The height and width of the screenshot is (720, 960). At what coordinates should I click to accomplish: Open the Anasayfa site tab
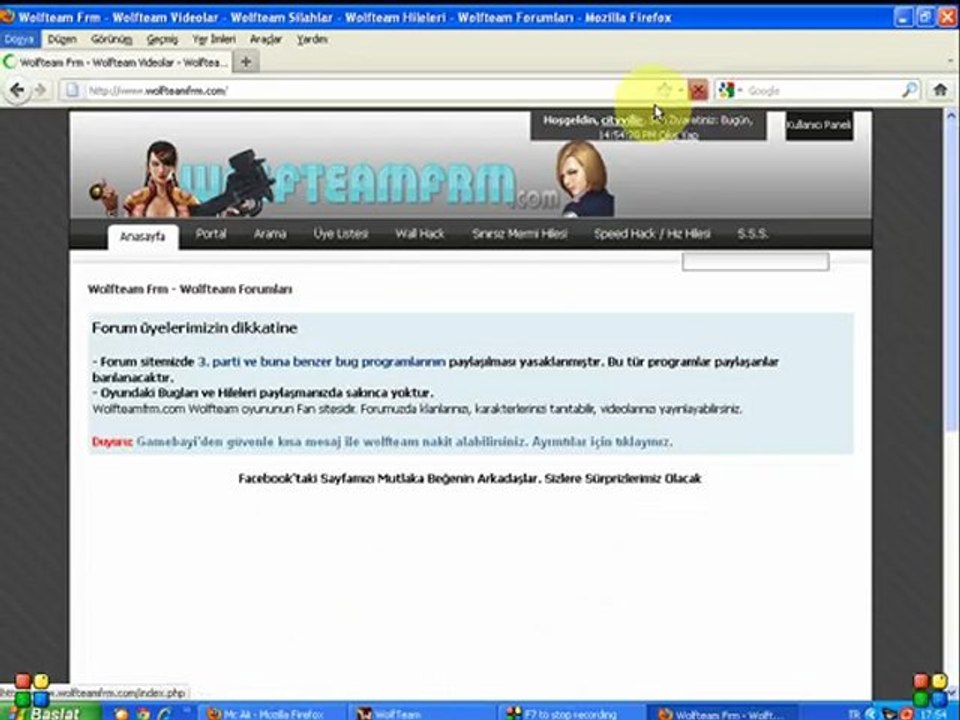pyautogui.click(x=143, y=236)
